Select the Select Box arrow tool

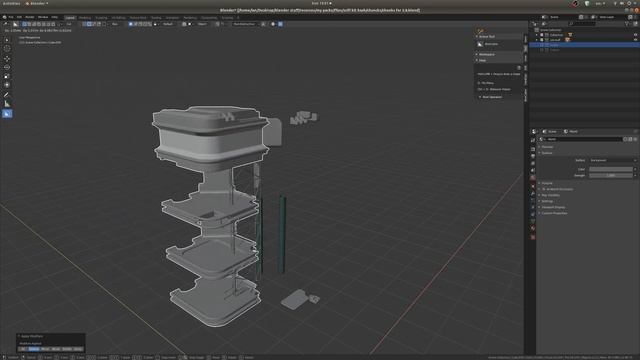[7, 40]
